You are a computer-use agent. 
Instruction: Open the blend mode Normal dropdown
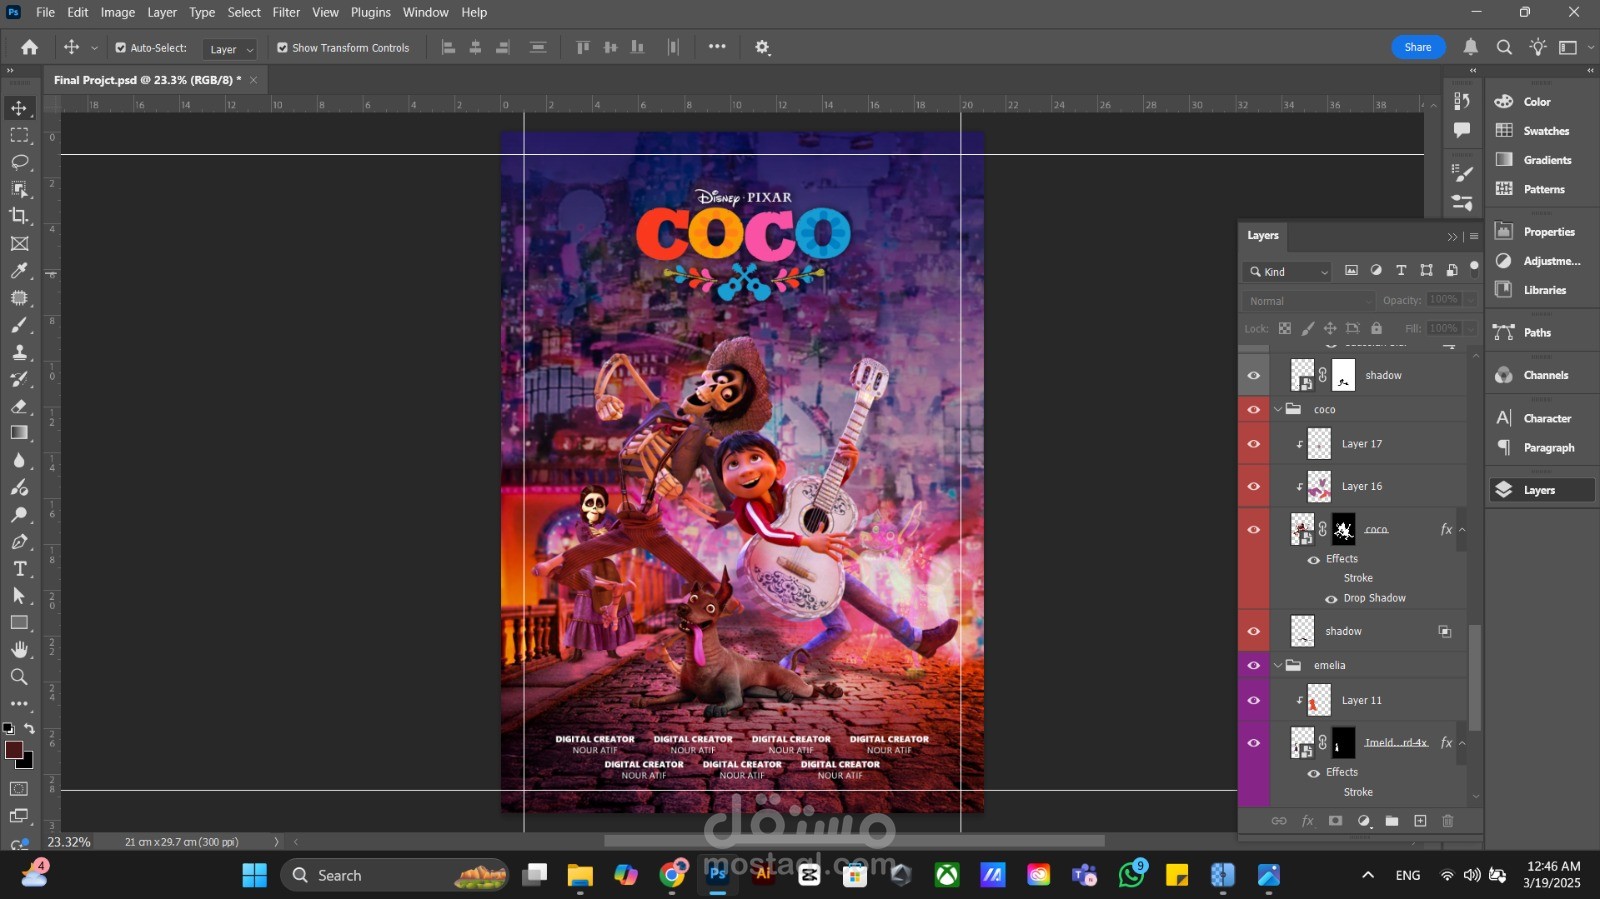1310,301
